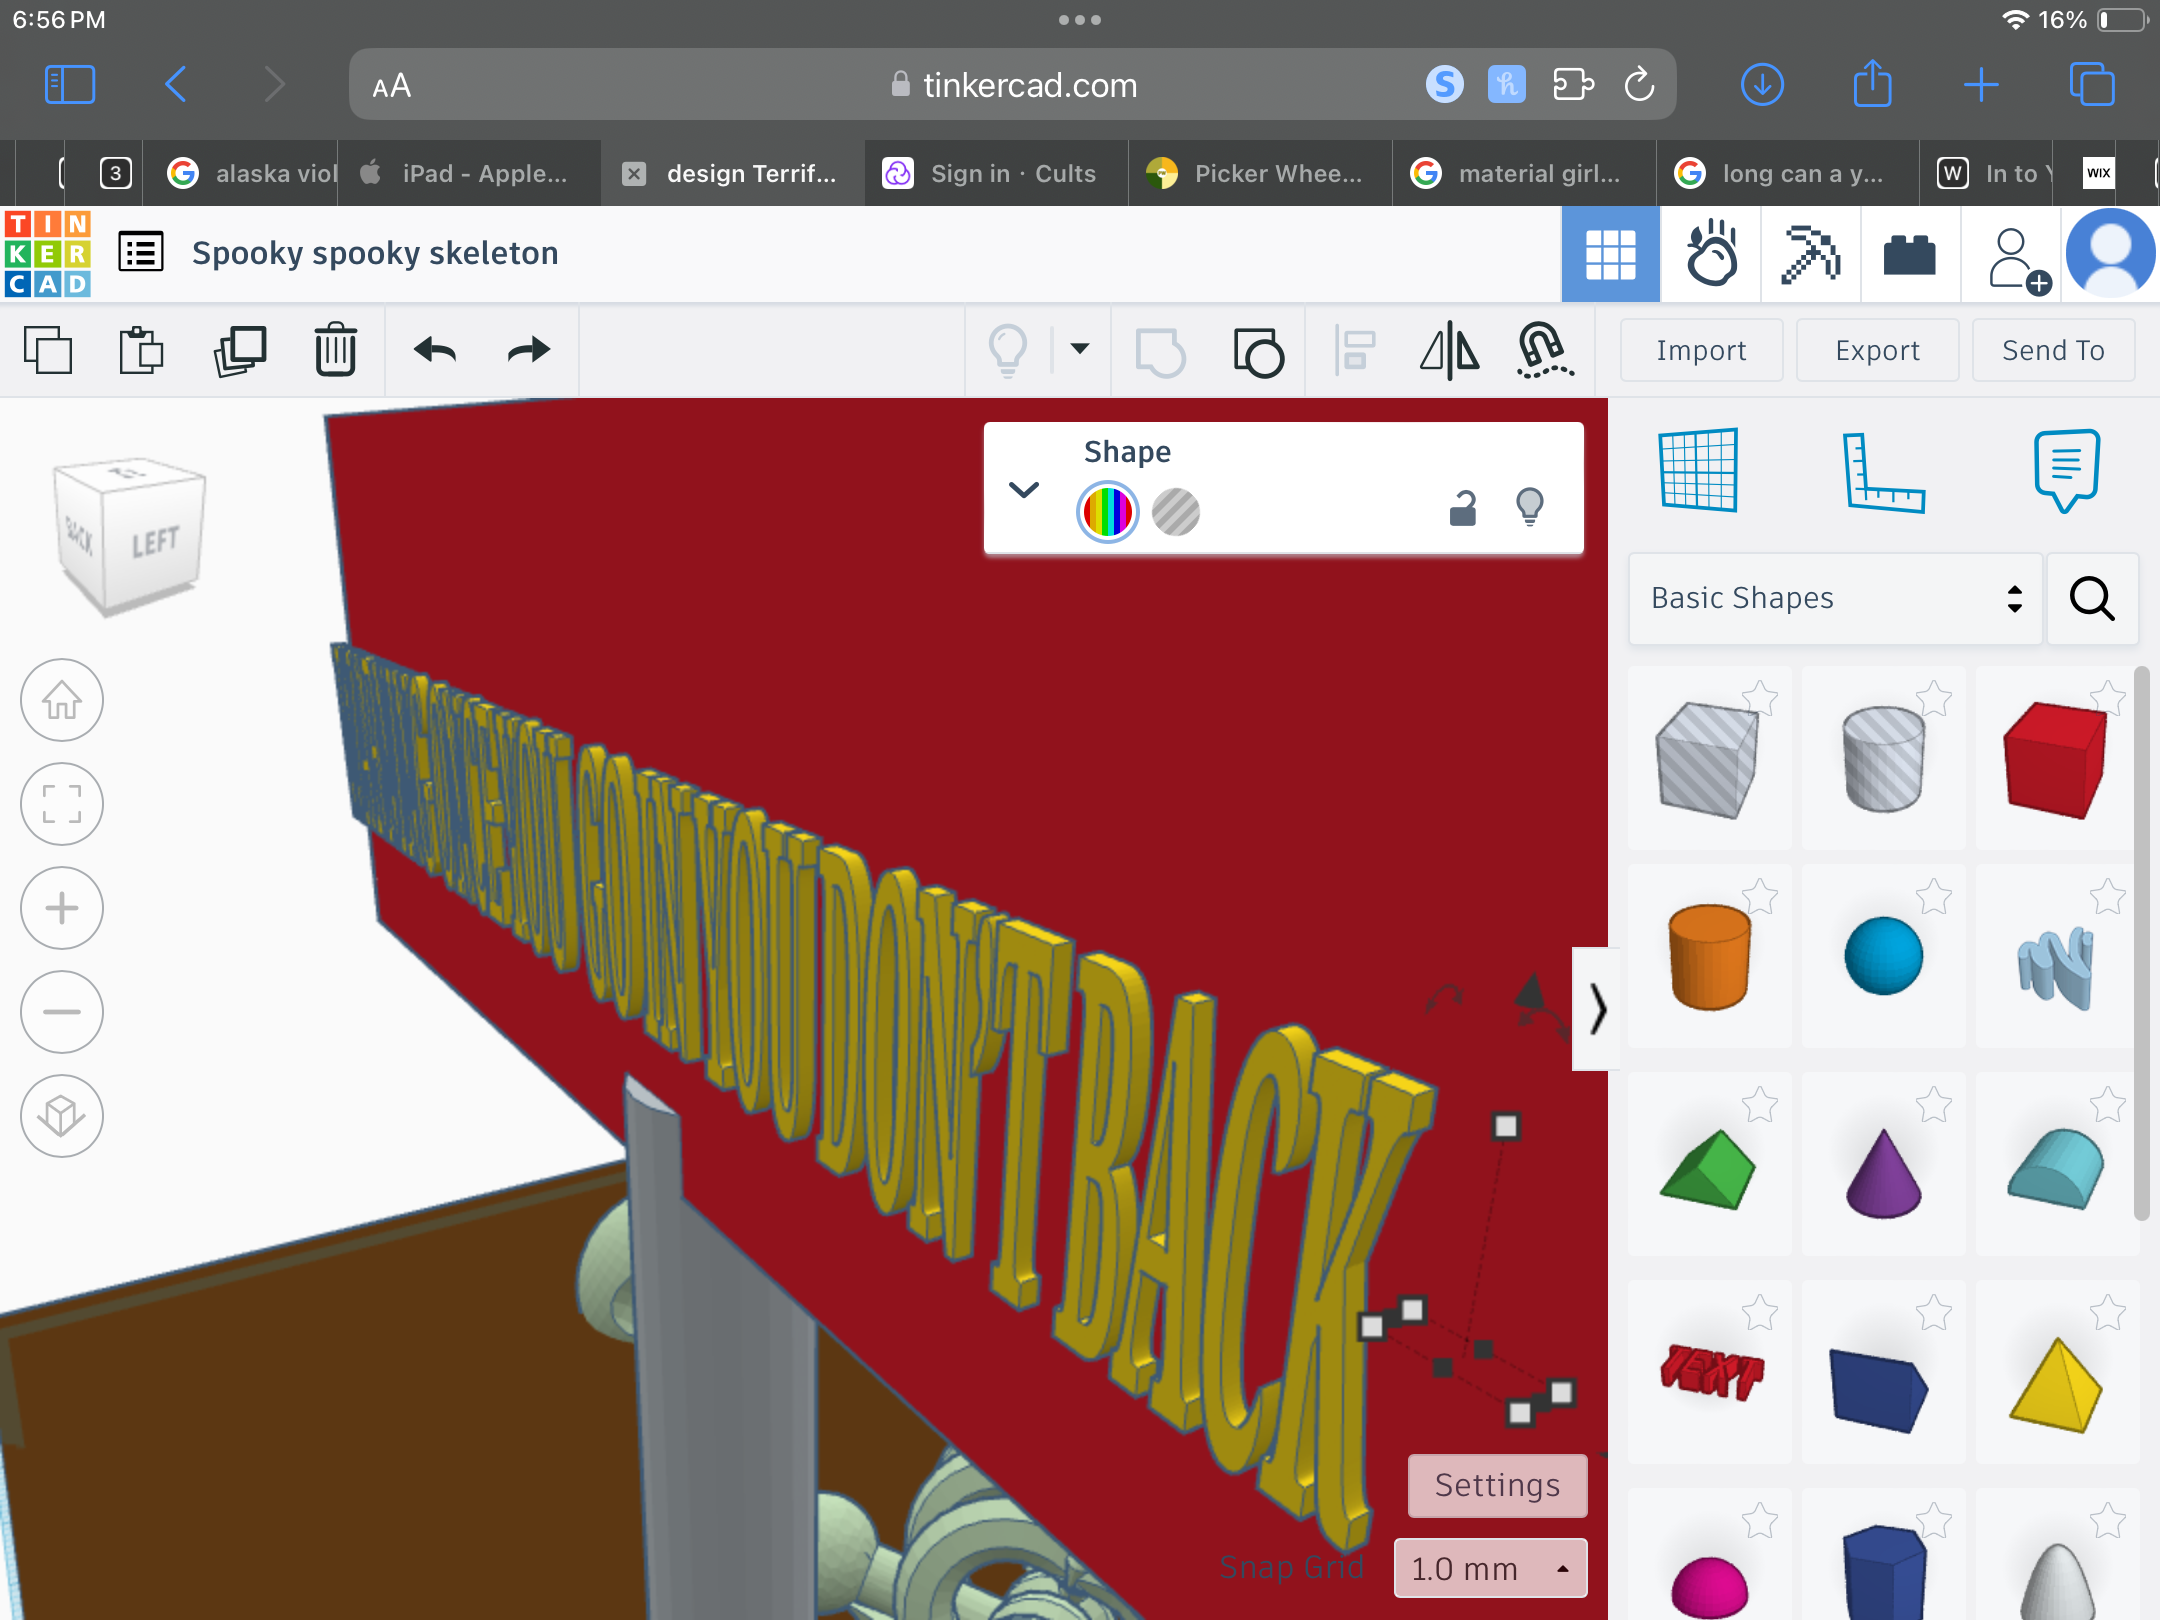2160x1620 pixels.
Task: Select the Ruler tool
Action: pos(1883,472)
